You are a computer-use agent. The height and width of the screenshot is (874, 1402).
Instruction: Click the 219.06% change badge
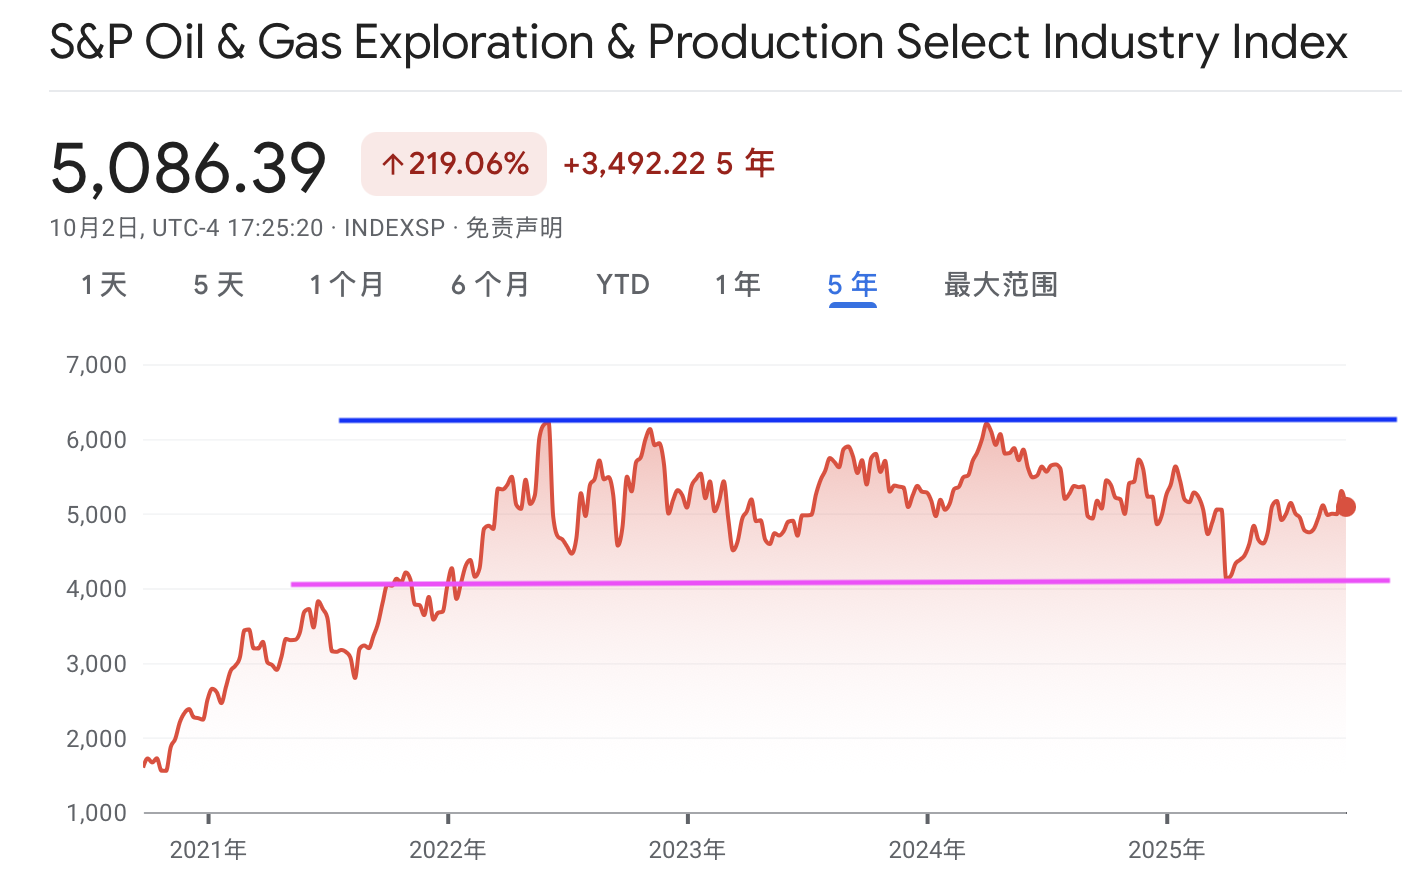[x=454, y=164]
